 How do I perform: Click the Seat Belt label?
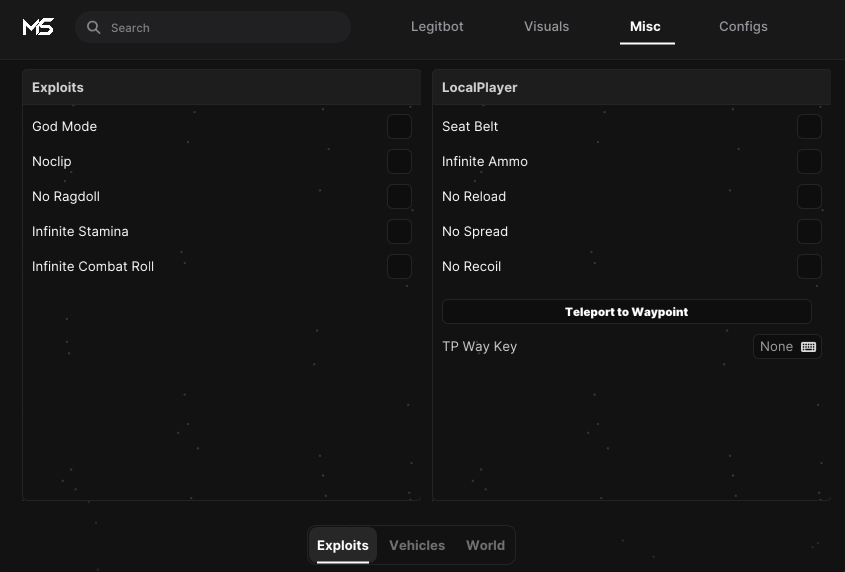[470, 126]
